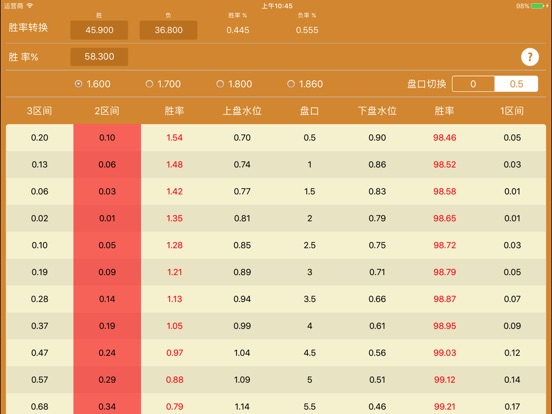This screenshot has height=414, width=552.
Task: Click 3区间 cell 0.19
Action: coord(39,272)
